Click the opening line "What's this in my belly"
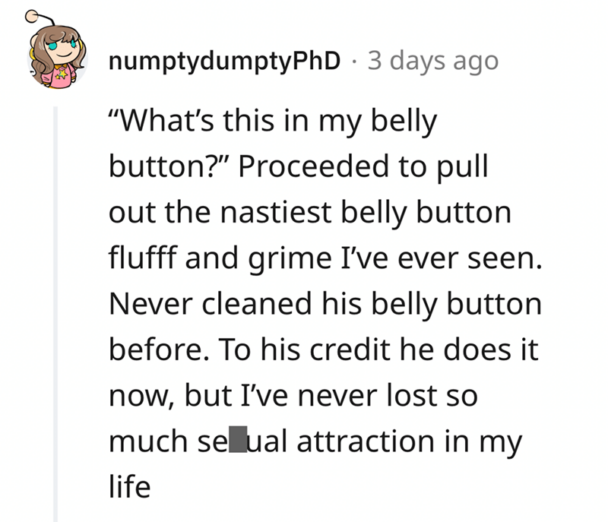This screenshot has width=608, height=522. tap(273, 121)
